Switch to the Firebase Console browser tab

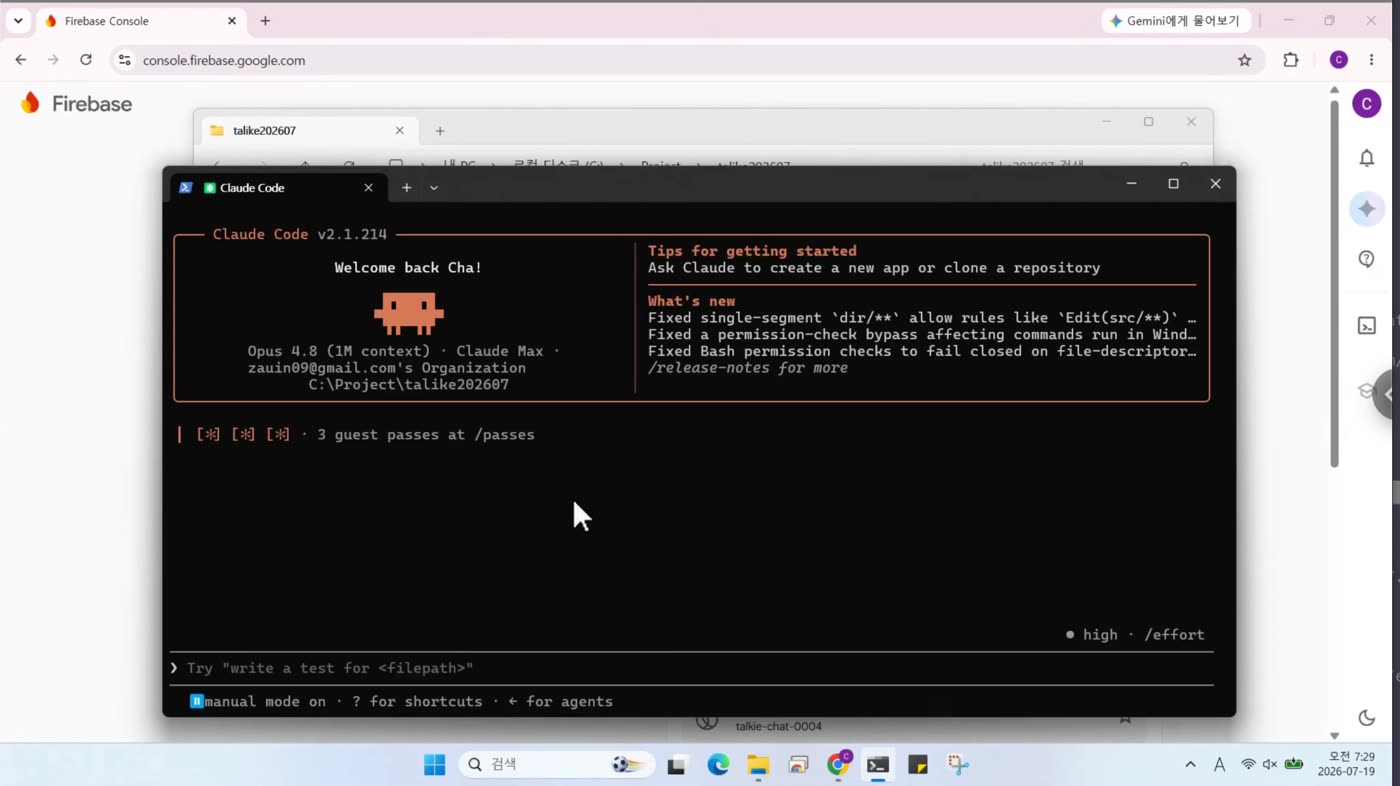tap(140, 21)
